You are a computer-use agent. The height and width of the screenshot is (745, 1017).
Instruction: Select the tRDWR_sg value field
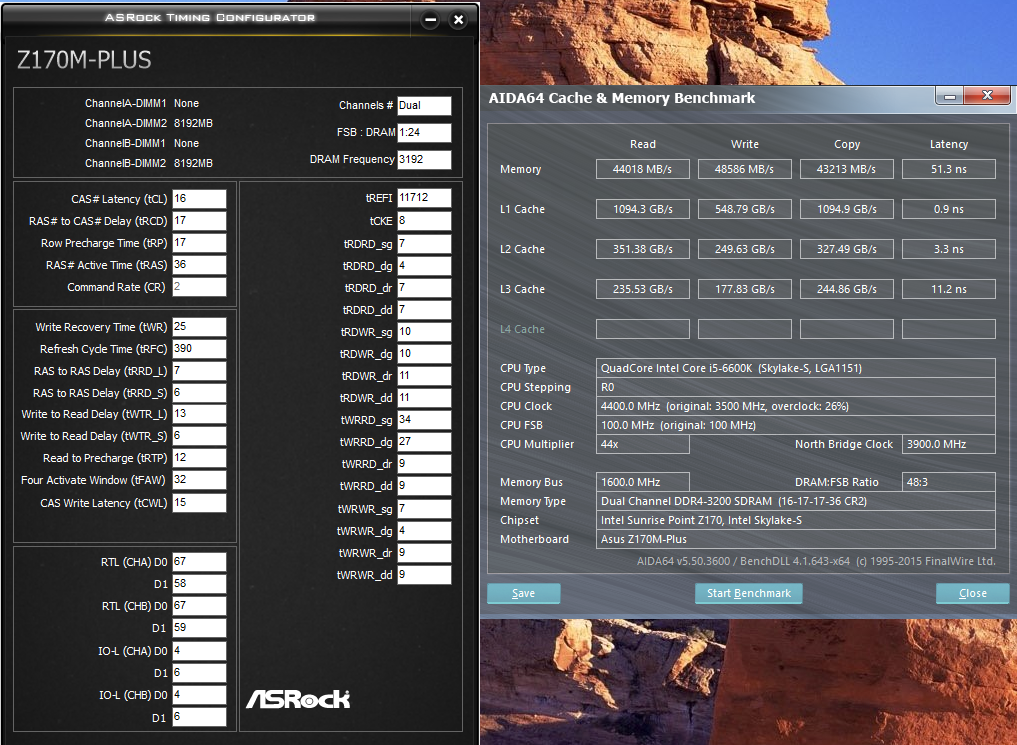[424, 332]
